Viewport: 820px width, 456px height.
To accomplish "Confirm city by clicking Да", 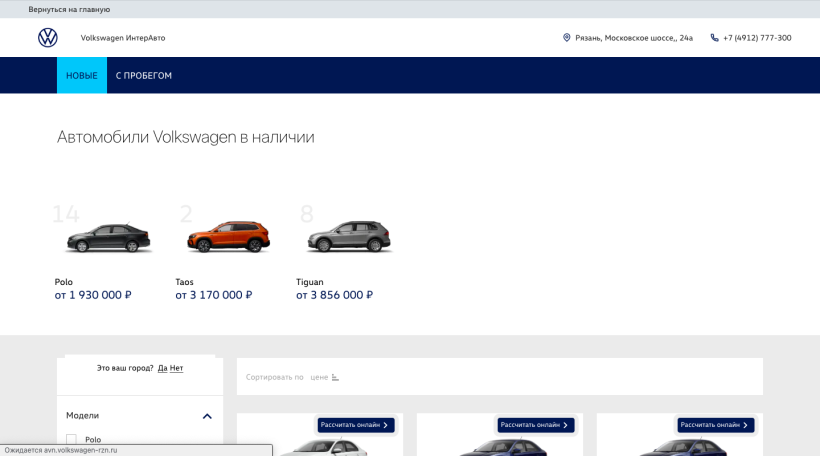I will click(x=163, y=368).
